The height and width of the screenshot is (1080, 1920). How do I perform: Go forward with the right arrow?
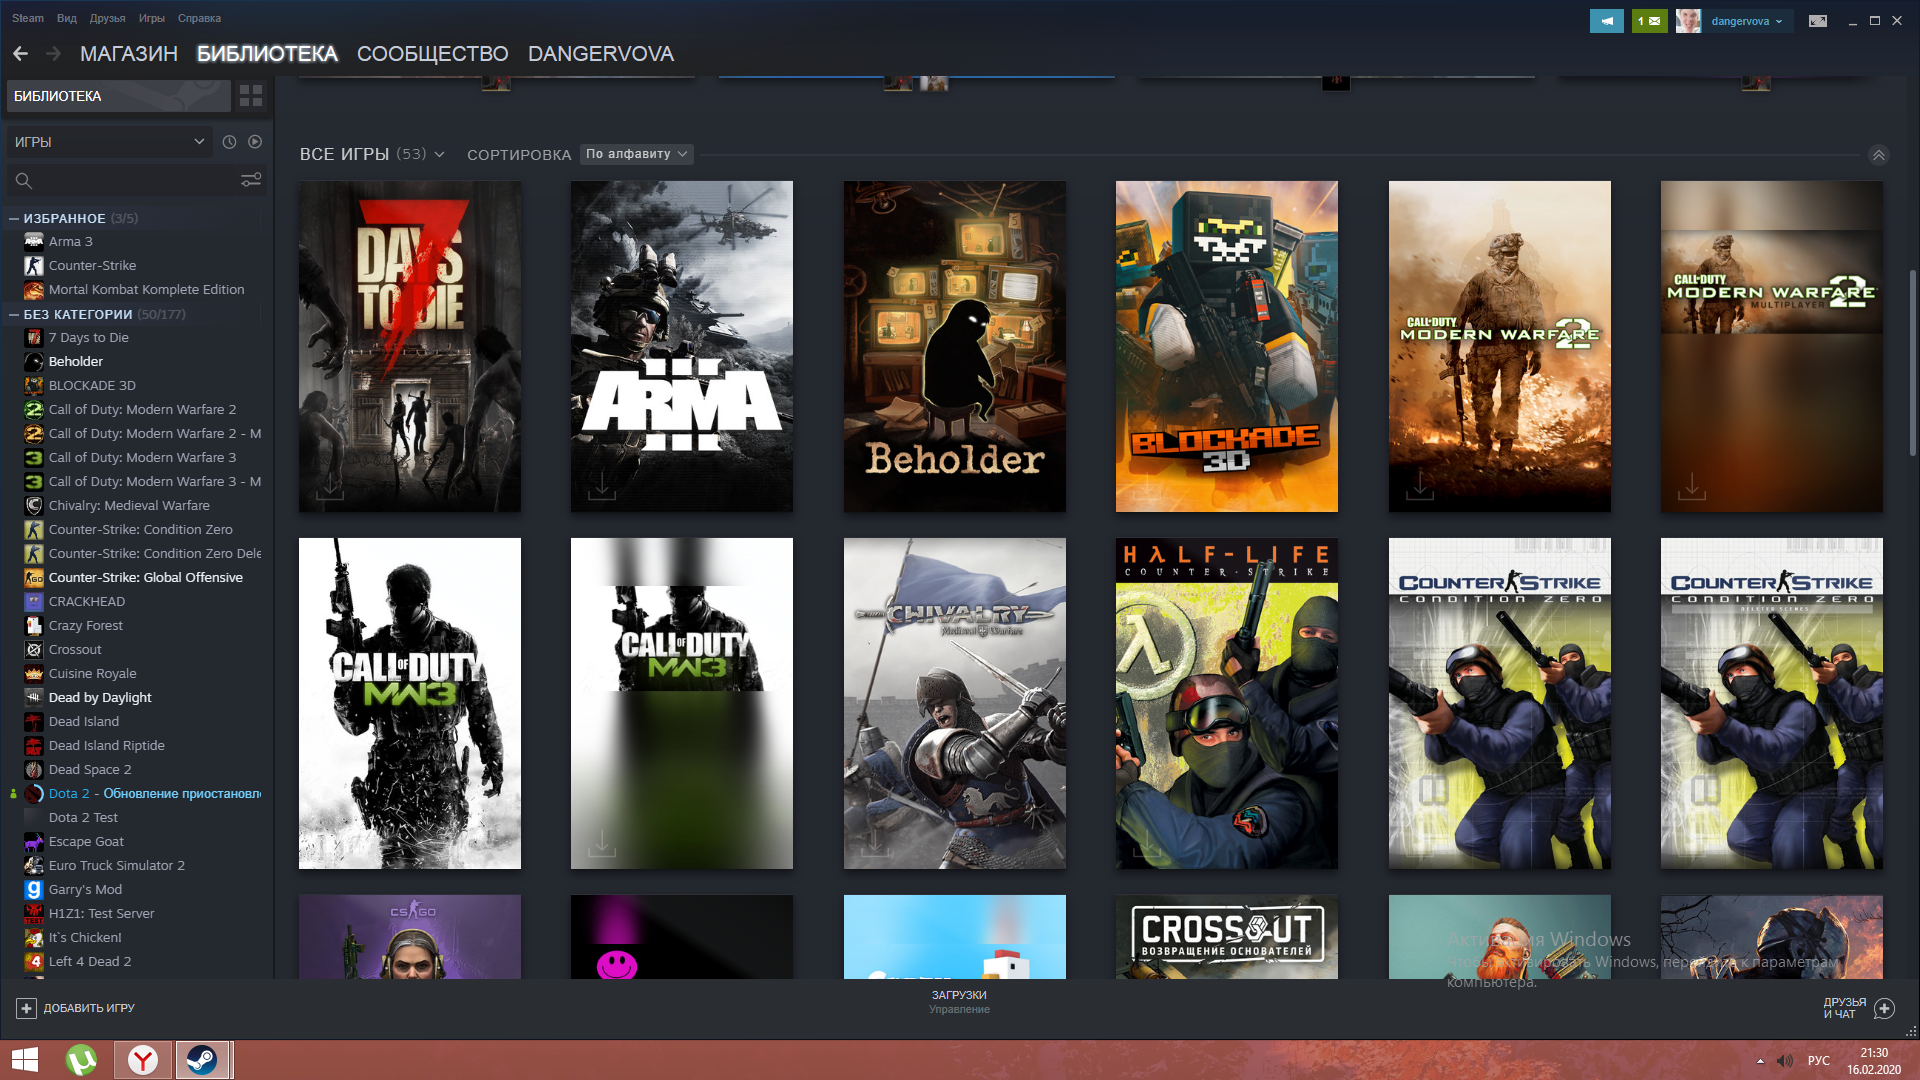click(x=54, y=54)
